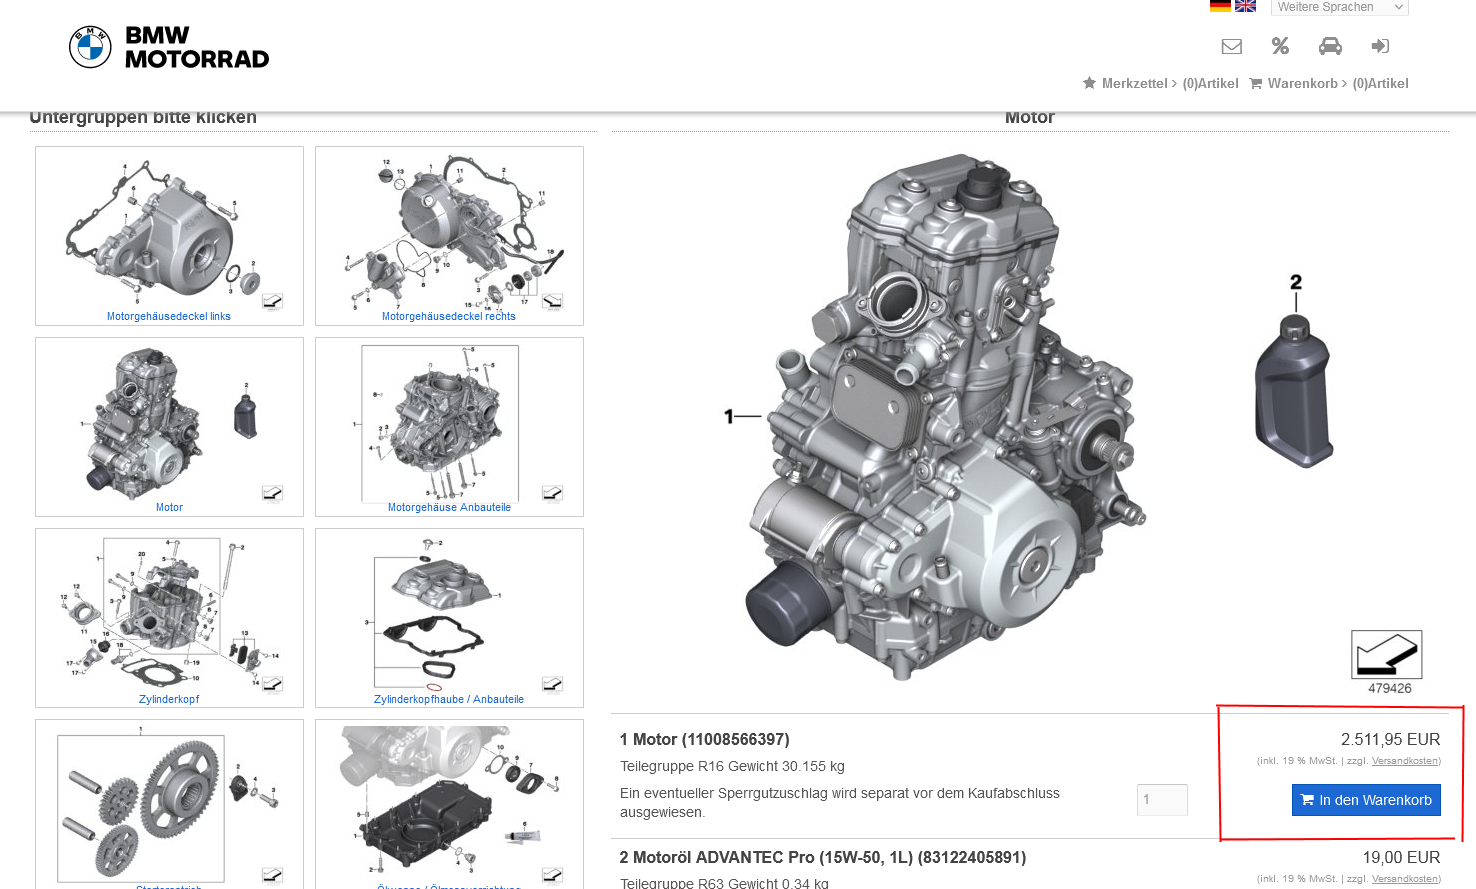1476x889 pixels.
Task: Click the cart icon beside Warenkorb
Action: (1256, 83)
